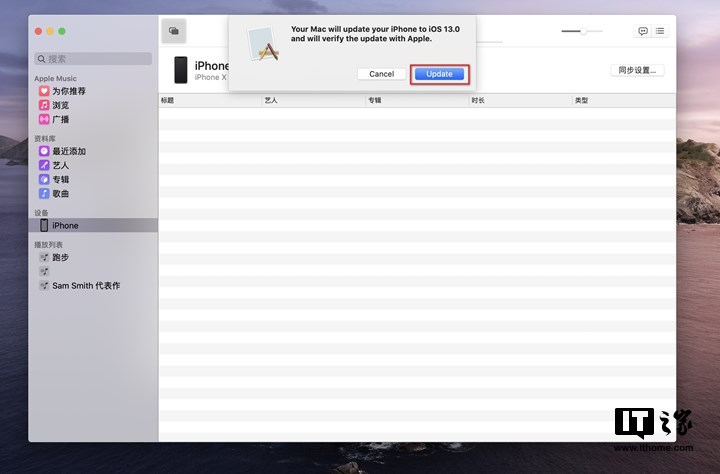Select the iPhone device in sidebar

pyautogui.click(x=93, y=226)
